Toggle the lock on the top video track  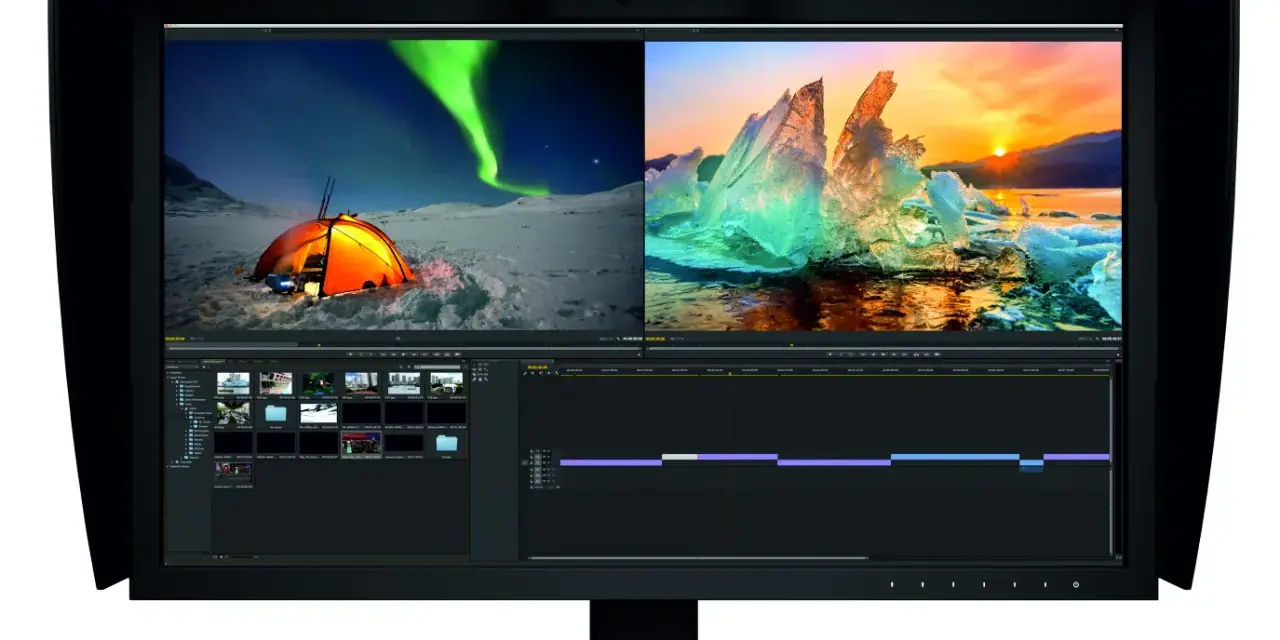coord(532,451)
